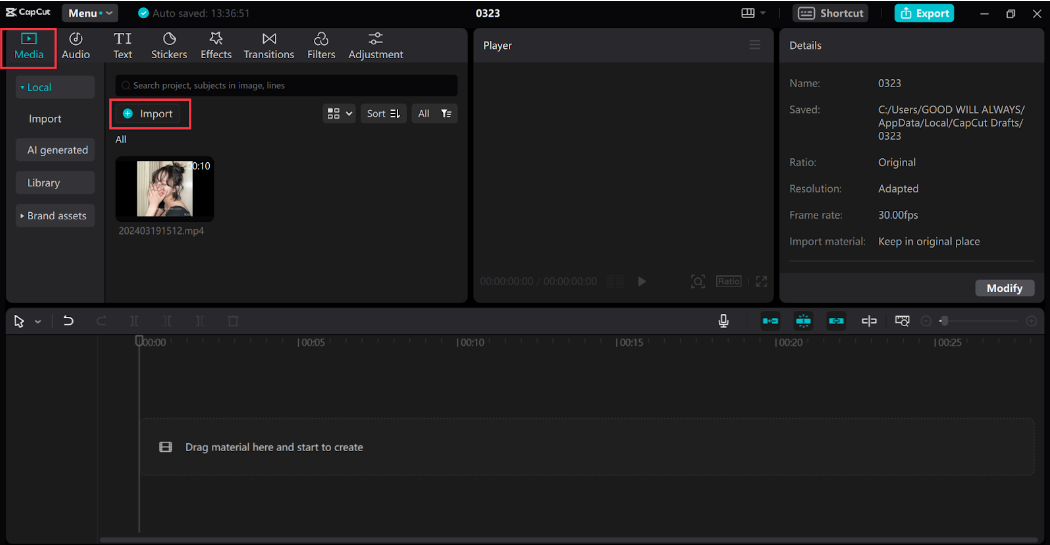Click the Delete trash icon in timeline toolbar
The image size is (1050, 545).
pyautogui.click(x=233, y=321)
